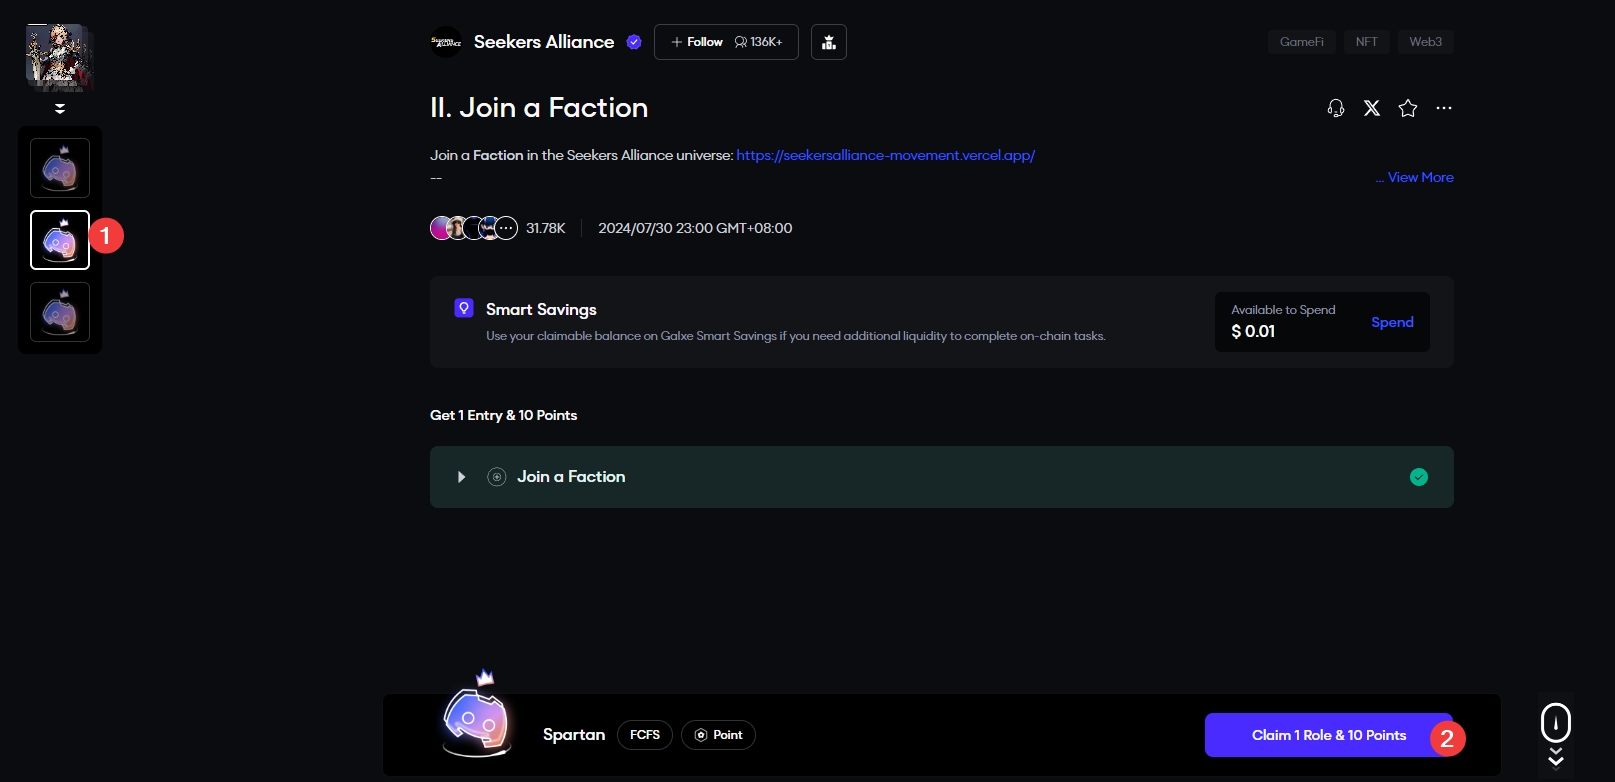Expand the Join a Faction task
The image size is (1615, 782).
(461, 477)
